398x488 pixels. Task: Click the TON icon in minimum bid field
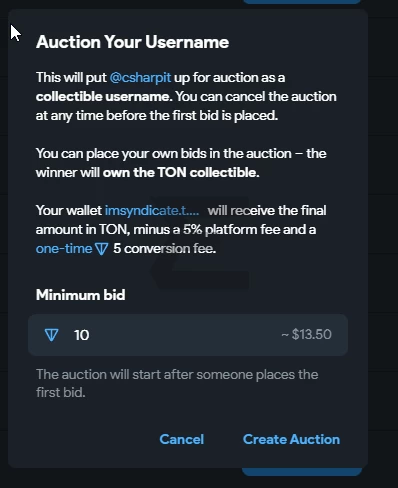pos(51,335)
